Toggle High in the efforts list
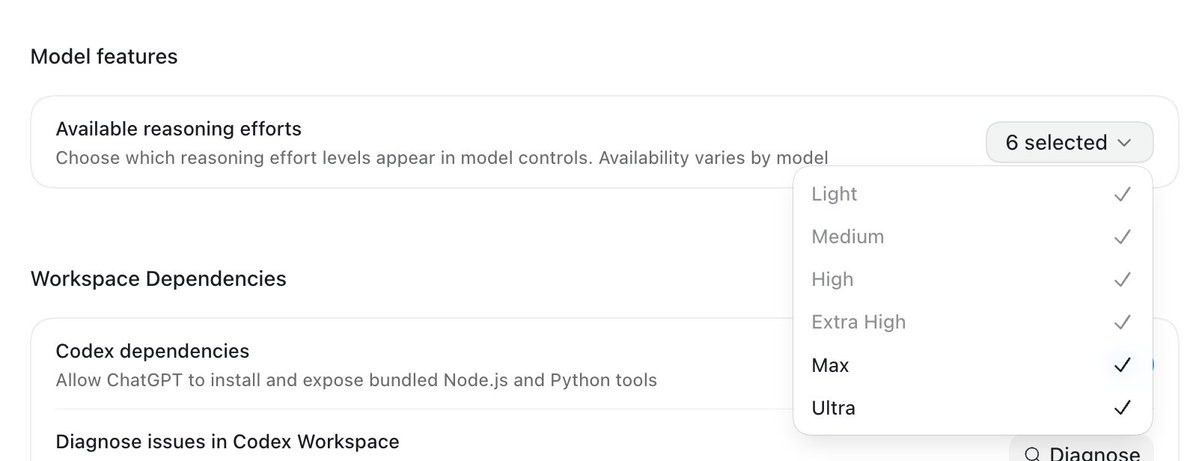 point(972,280)
